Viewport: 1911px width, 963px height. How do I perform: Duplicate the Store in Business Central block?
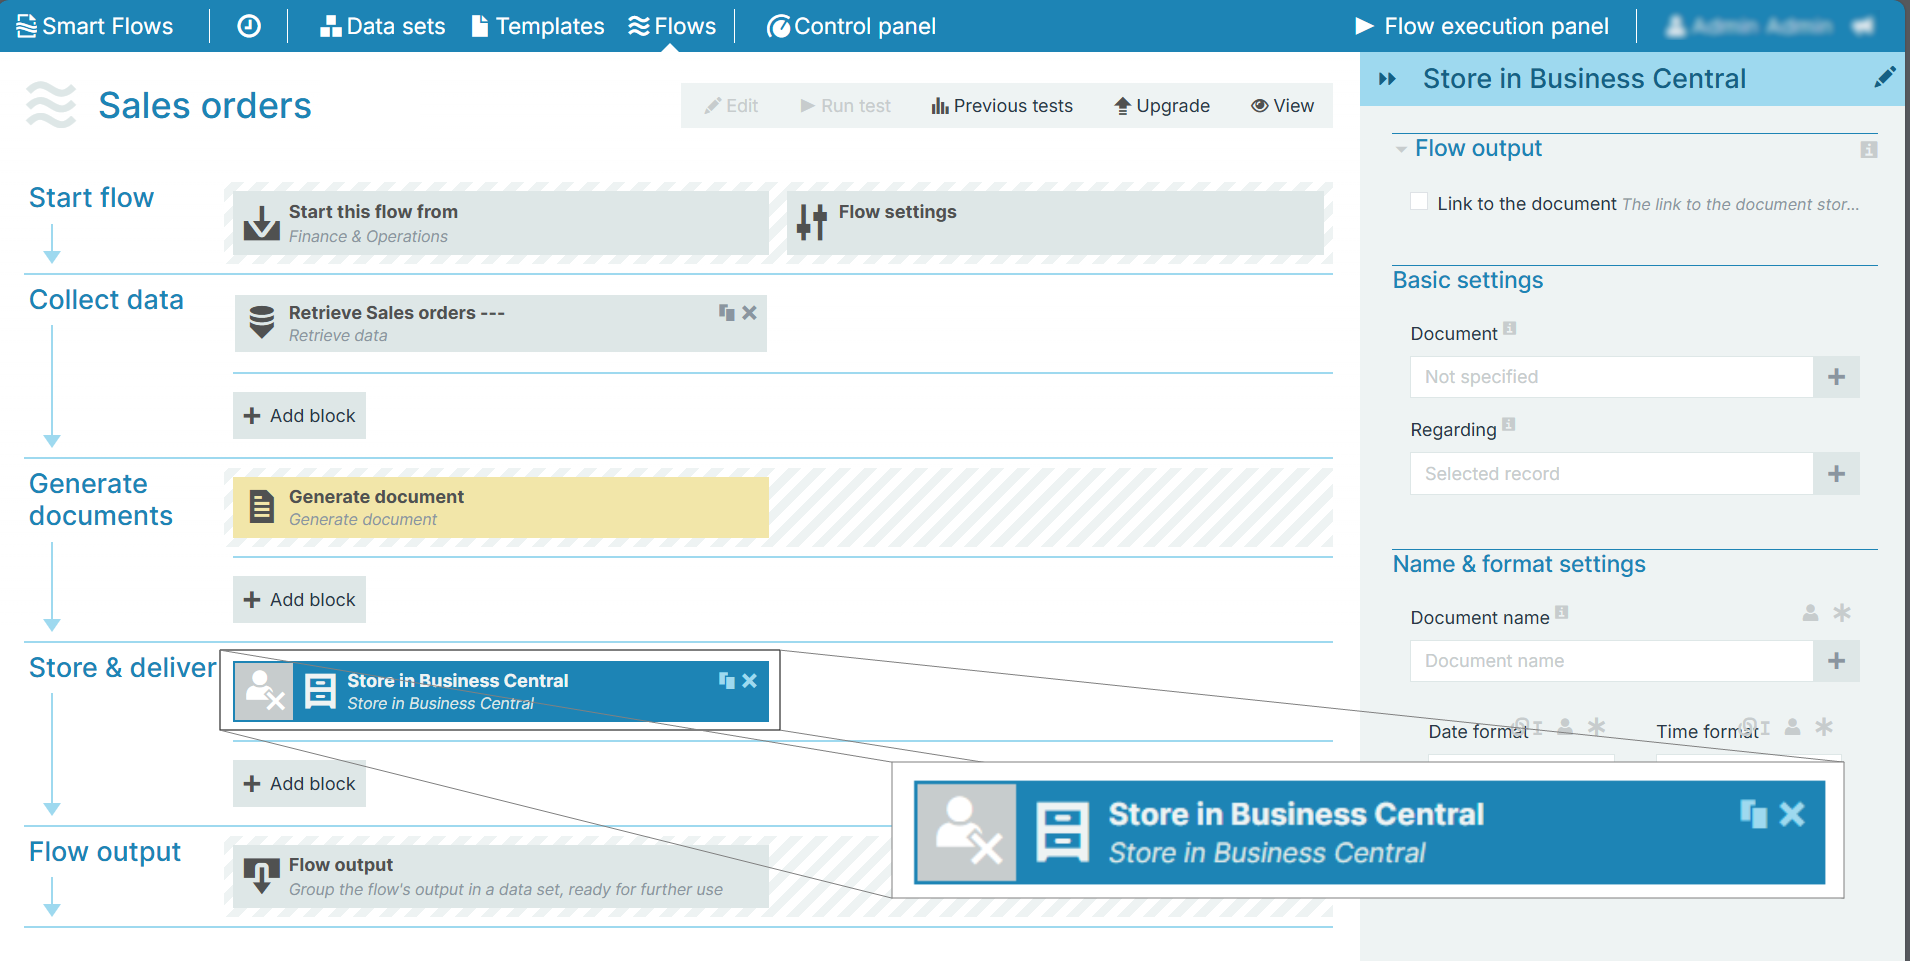click(x=727, y=681)
